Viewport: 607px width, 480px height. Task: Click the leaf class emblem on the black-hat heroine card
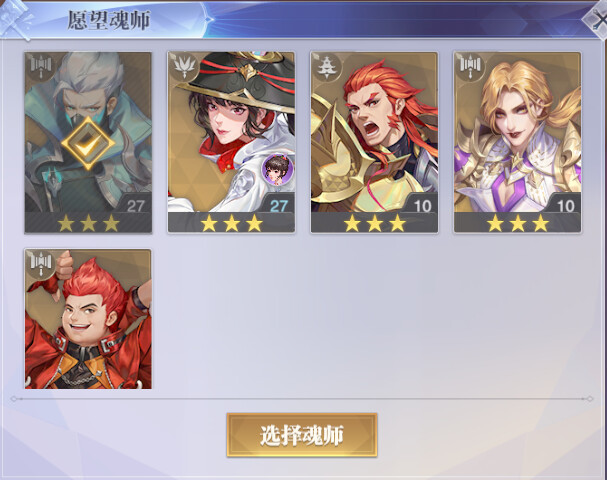click(x=183, y=65)
